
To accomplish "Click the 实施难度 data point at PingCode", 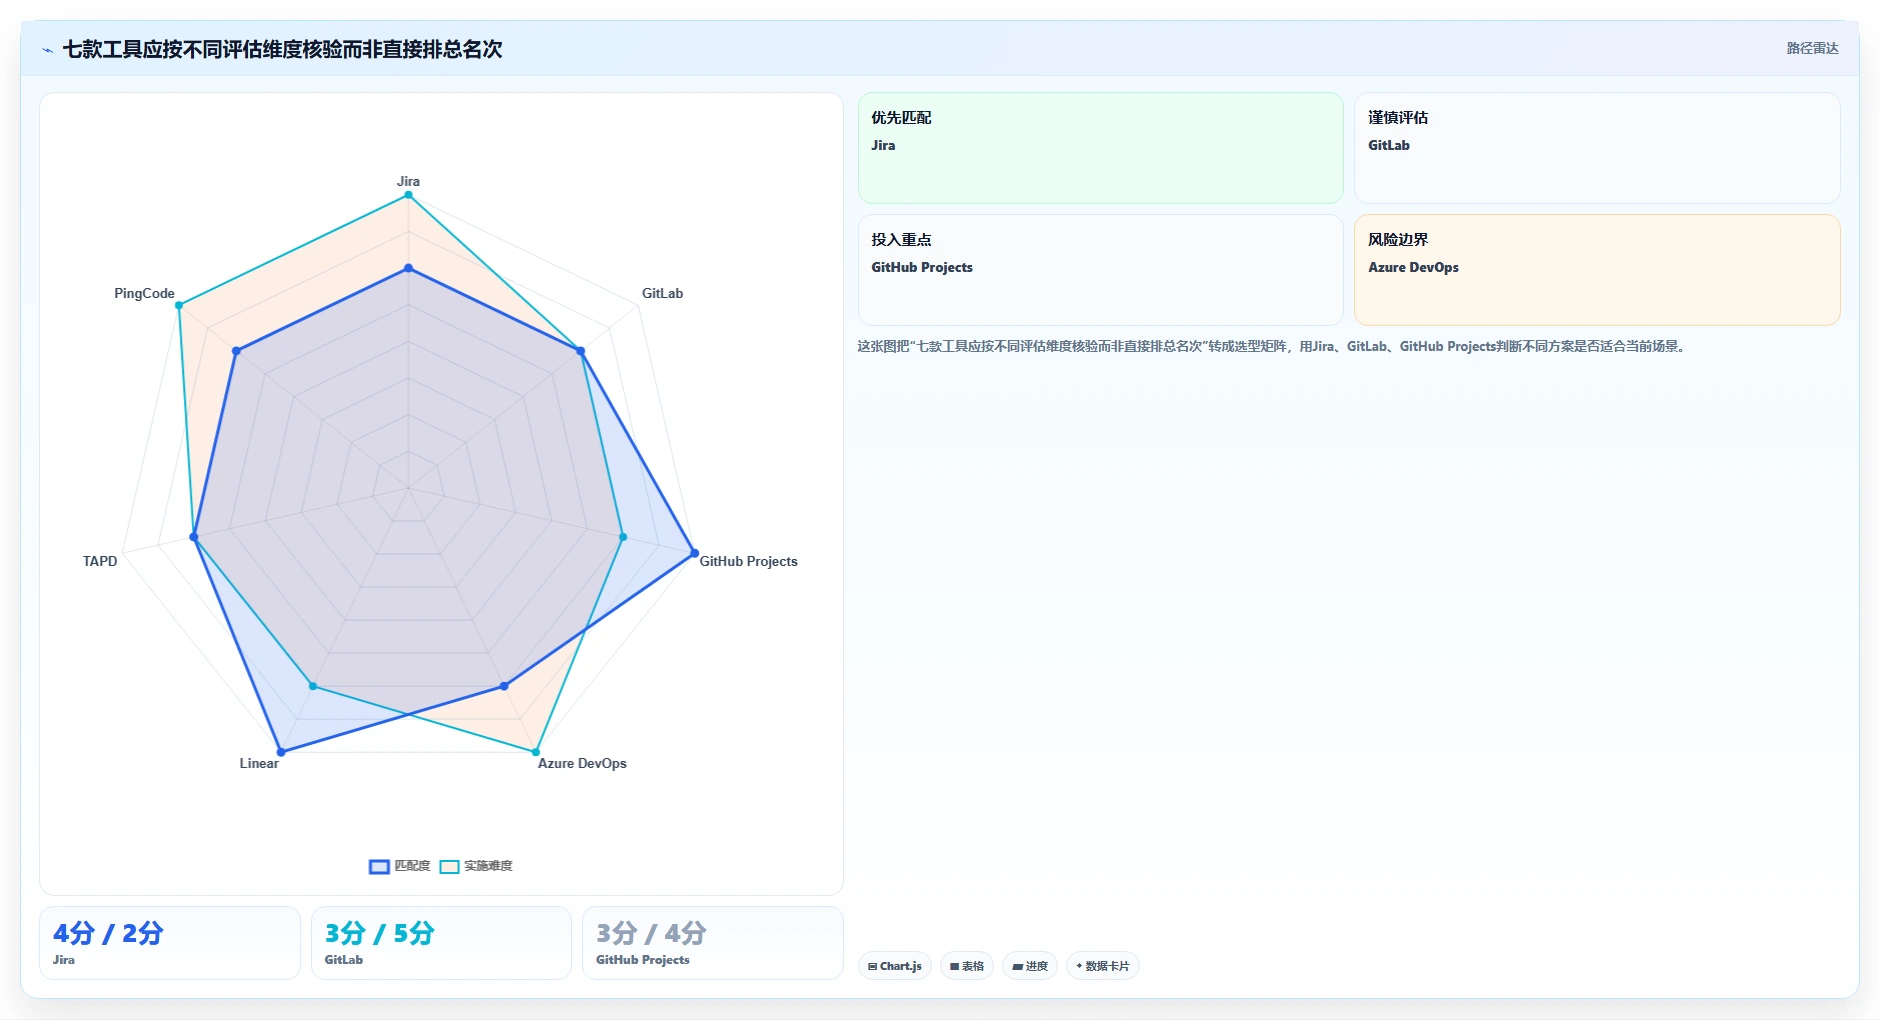I will click(x=179, y=306).
